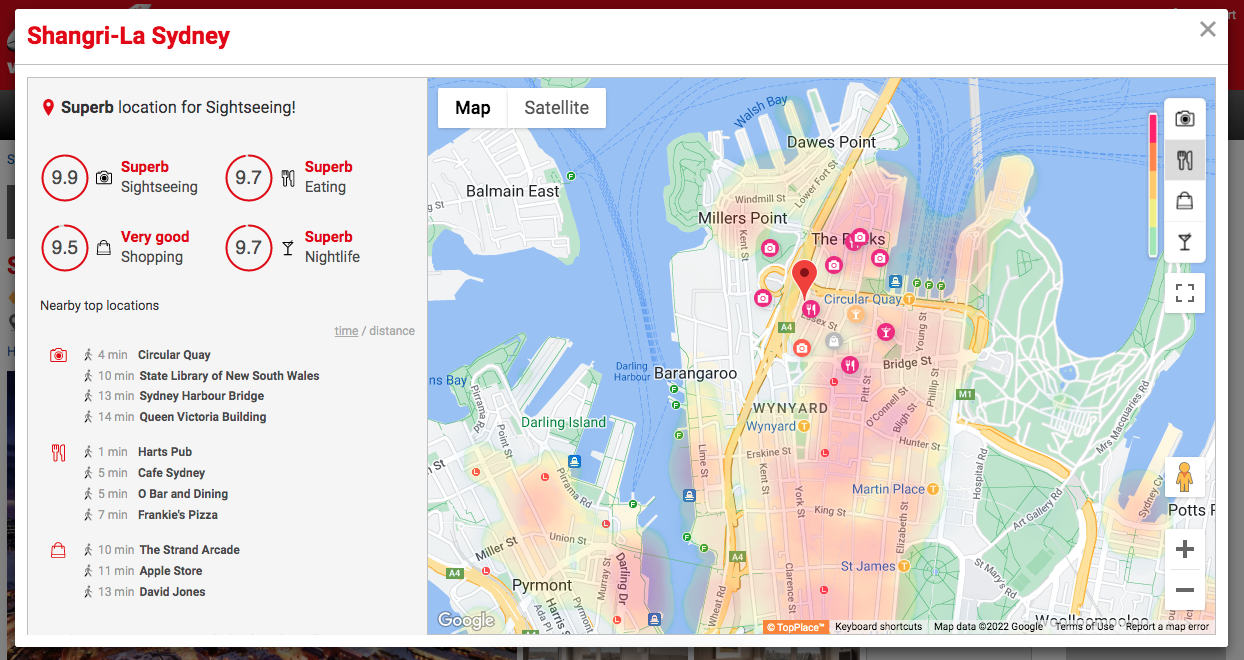Click the red cutlery icon beside Harts Pub row
The image size is (1244, 660).
click(x=58, y=452)
